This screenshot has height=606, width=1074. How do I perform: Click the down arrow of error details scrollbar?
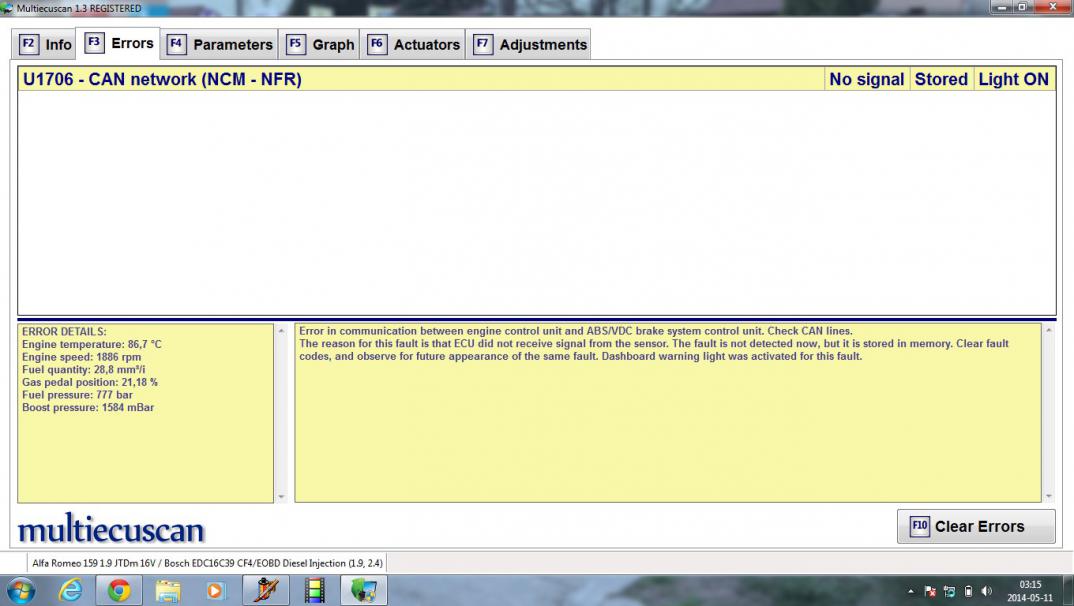pyautogui.click(x=281, y=496)
